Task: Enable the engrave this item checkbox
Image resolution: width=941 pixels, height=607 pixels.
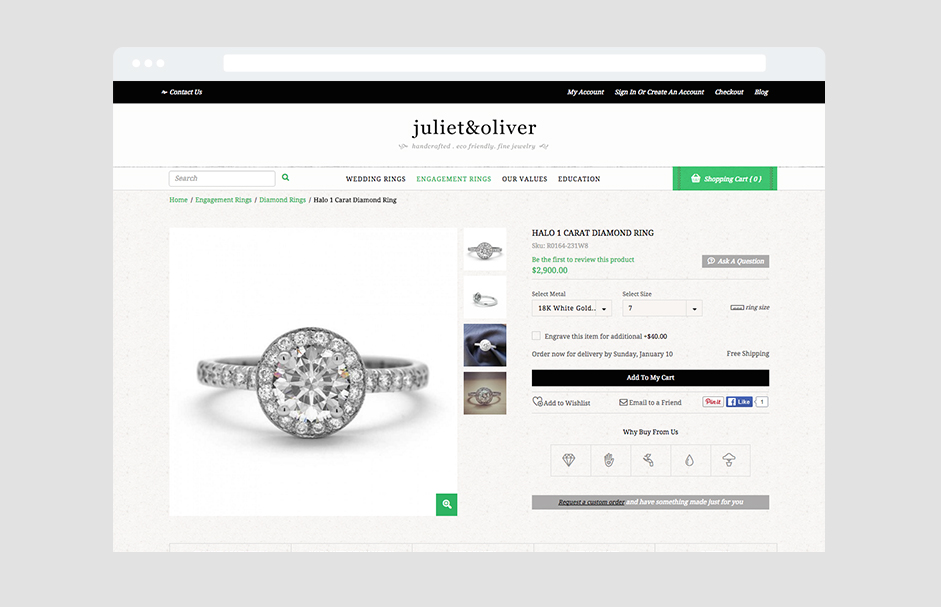Action: pos(536,336)
